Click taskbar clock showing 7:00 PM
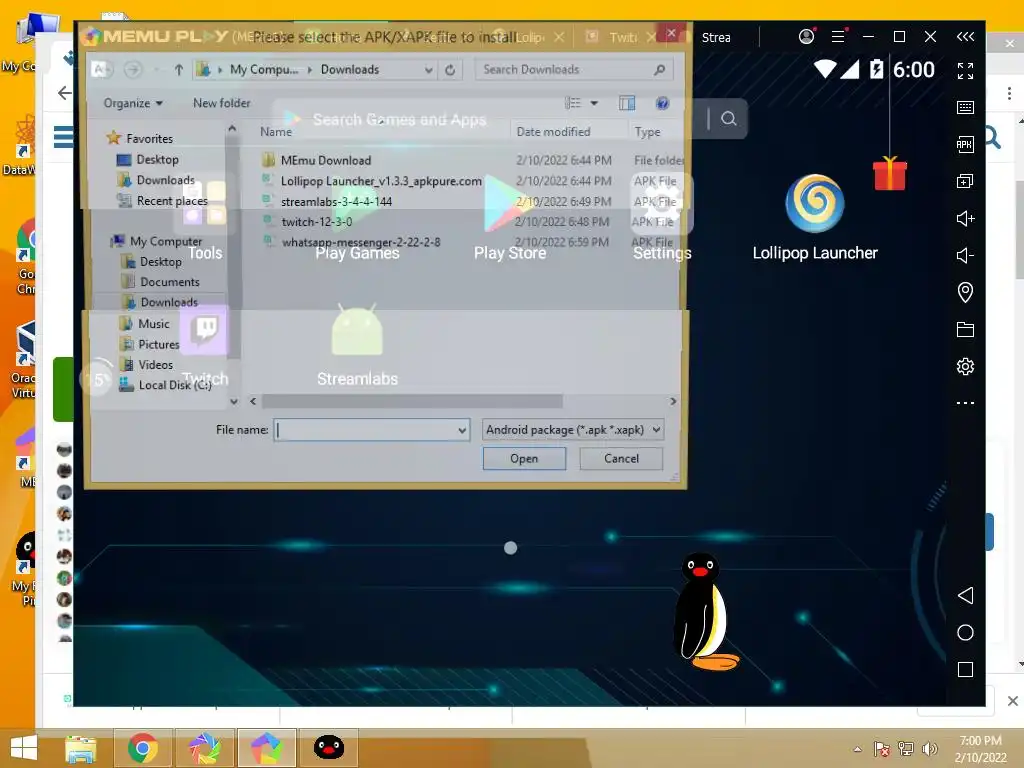 point(980,741)
